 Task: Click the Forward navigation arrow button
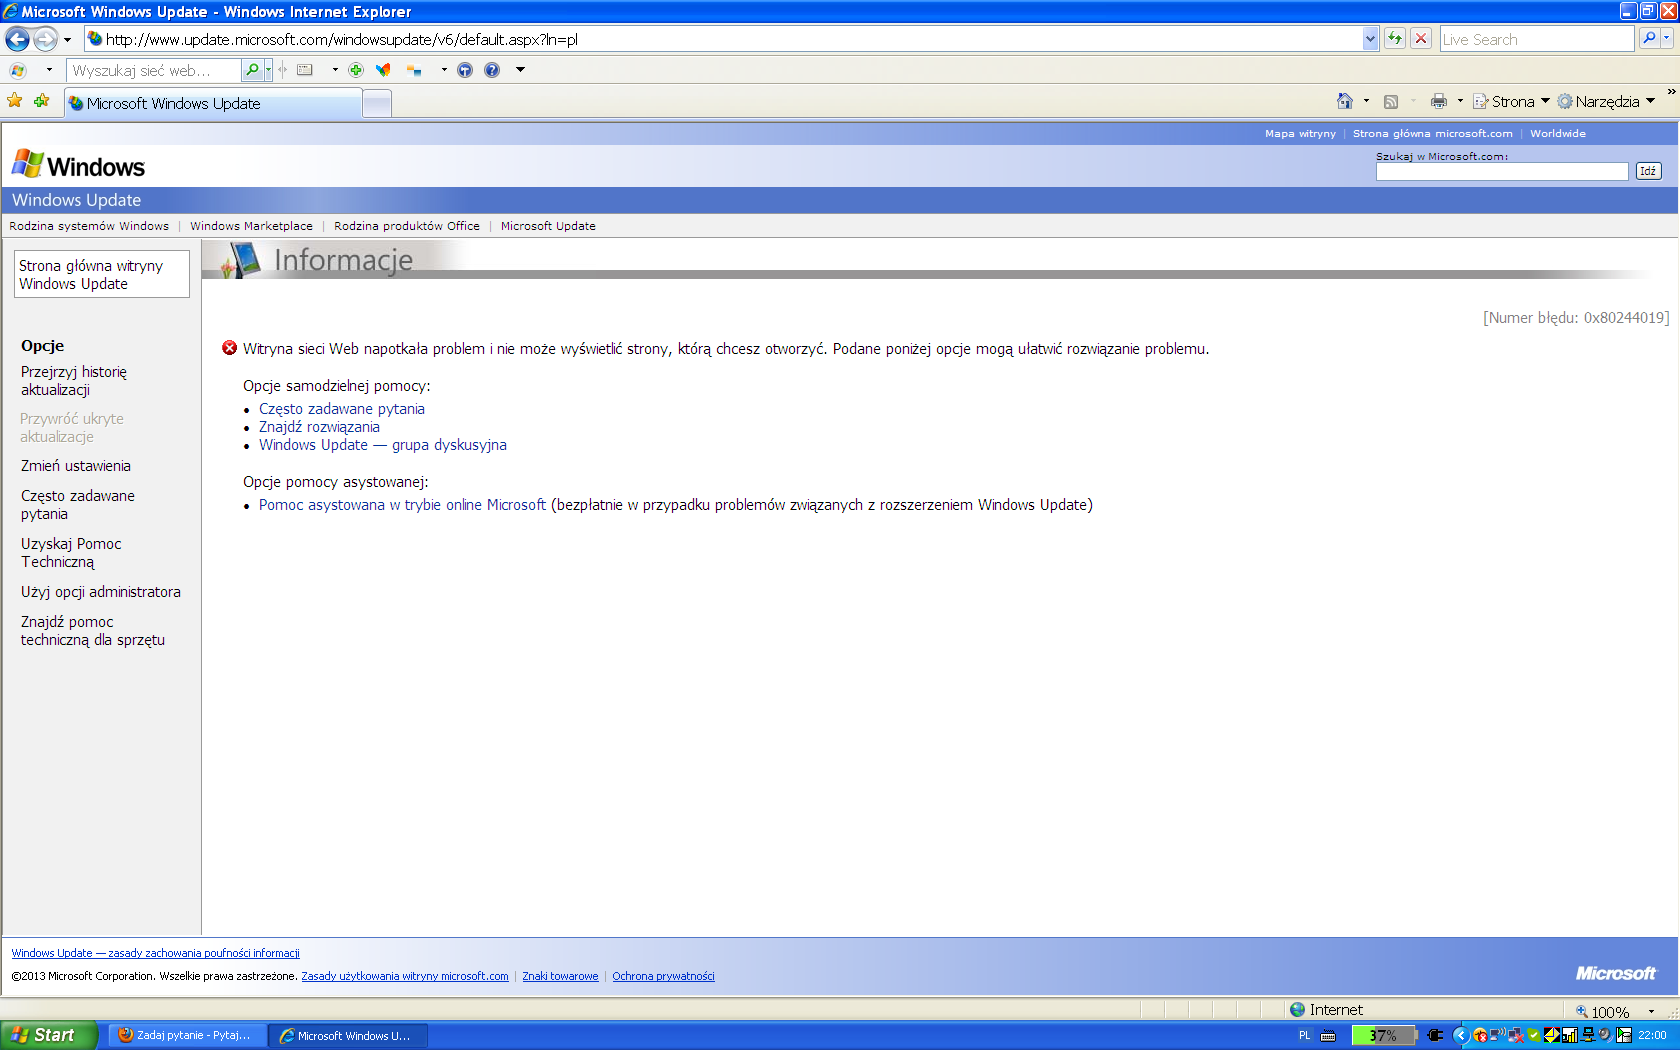click(x=46, y=39)
